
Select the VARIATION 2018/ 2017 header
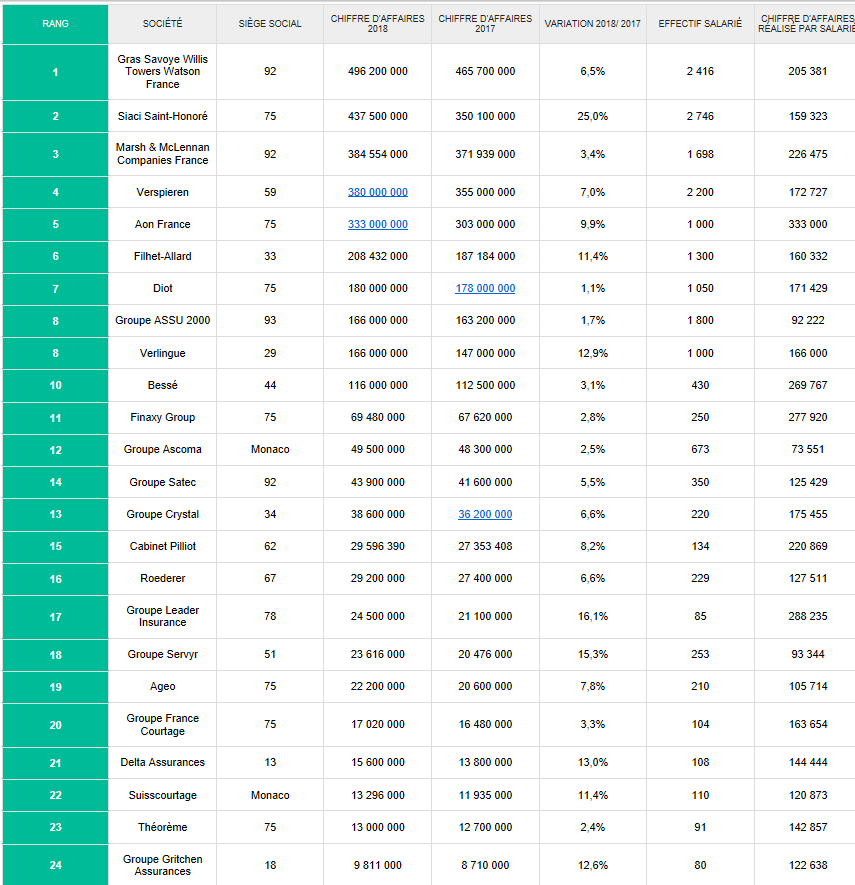(x=593, y=24)
